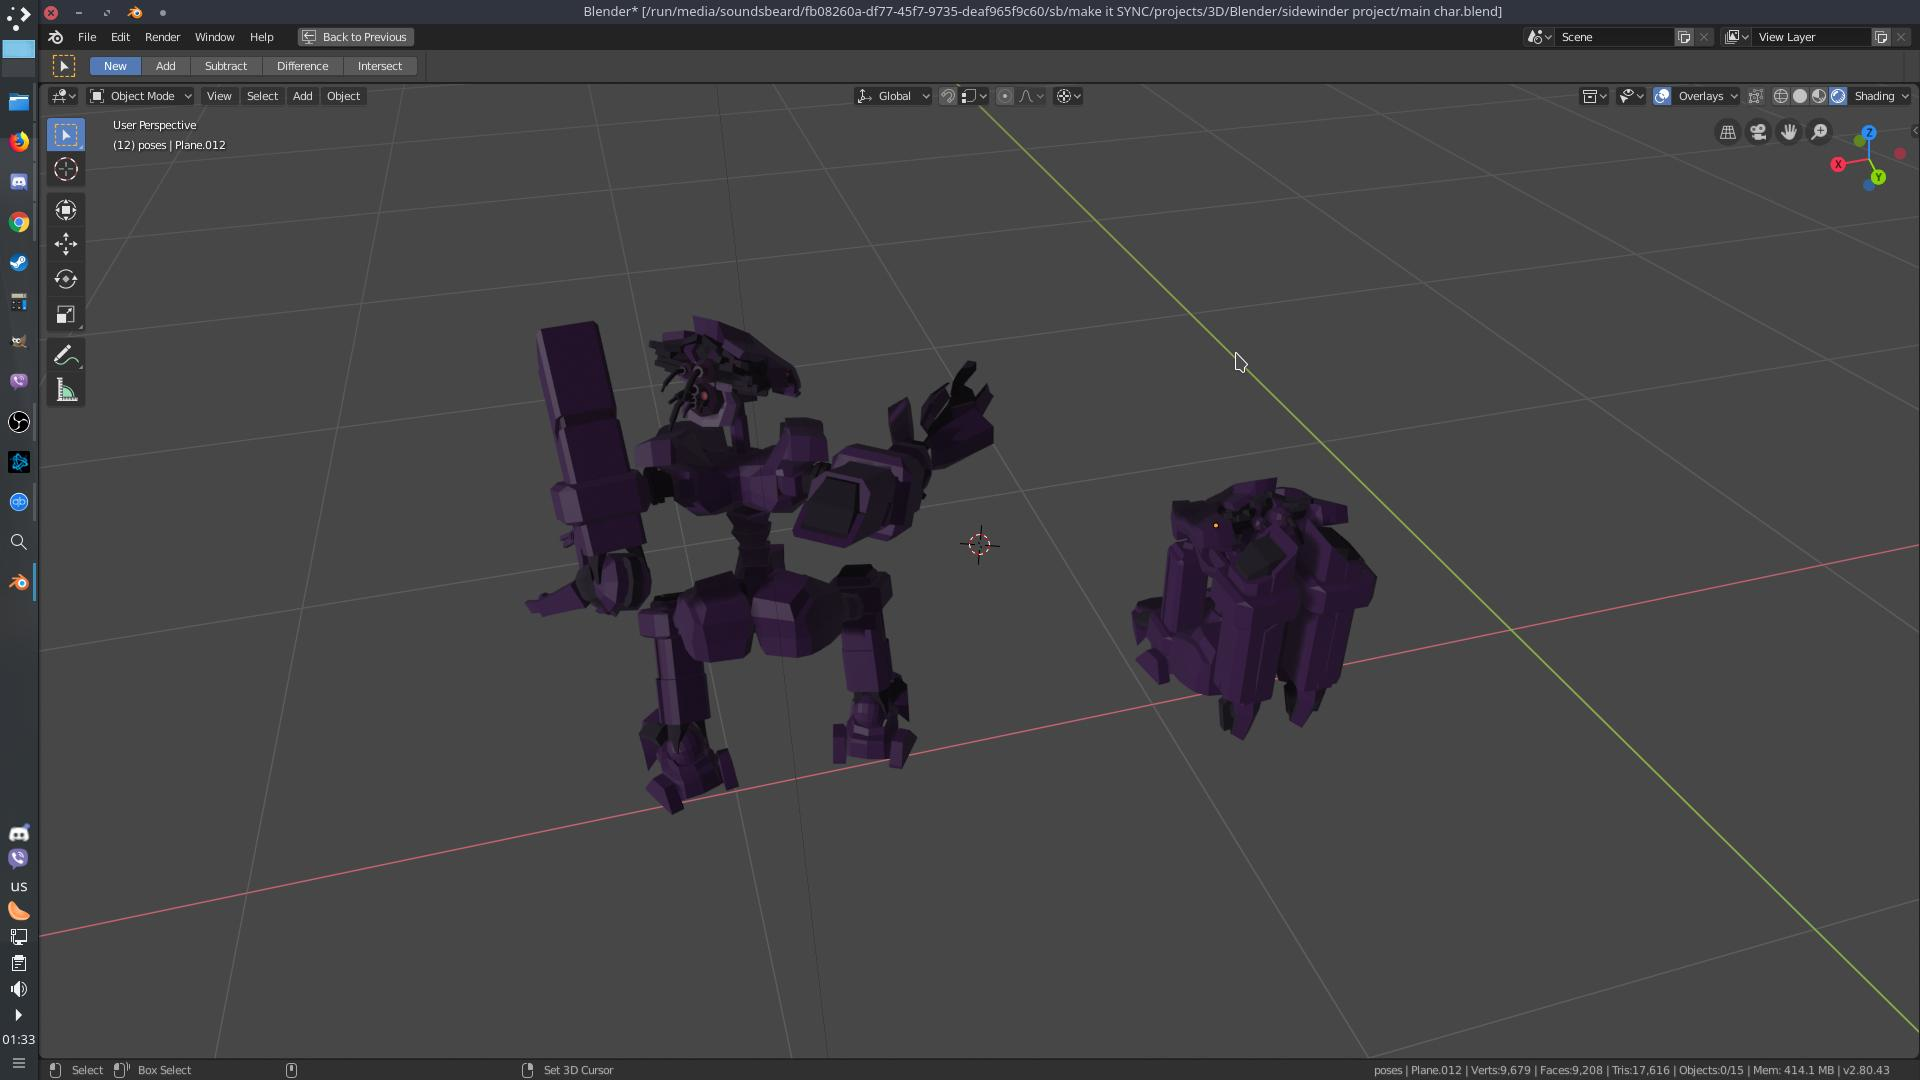
Task: Activate the Move tool
Action: pos(66,244)
